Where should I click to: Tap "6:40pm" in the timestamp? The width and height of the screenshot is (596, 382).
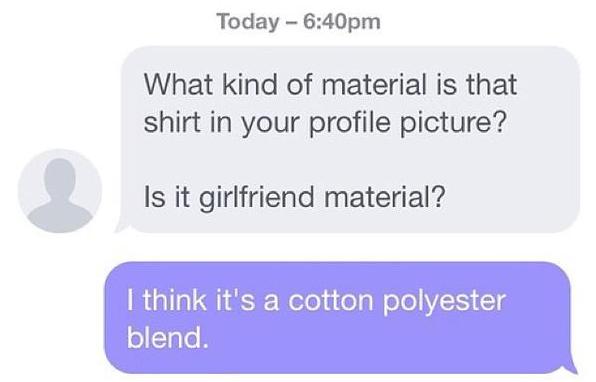[342, 22]
